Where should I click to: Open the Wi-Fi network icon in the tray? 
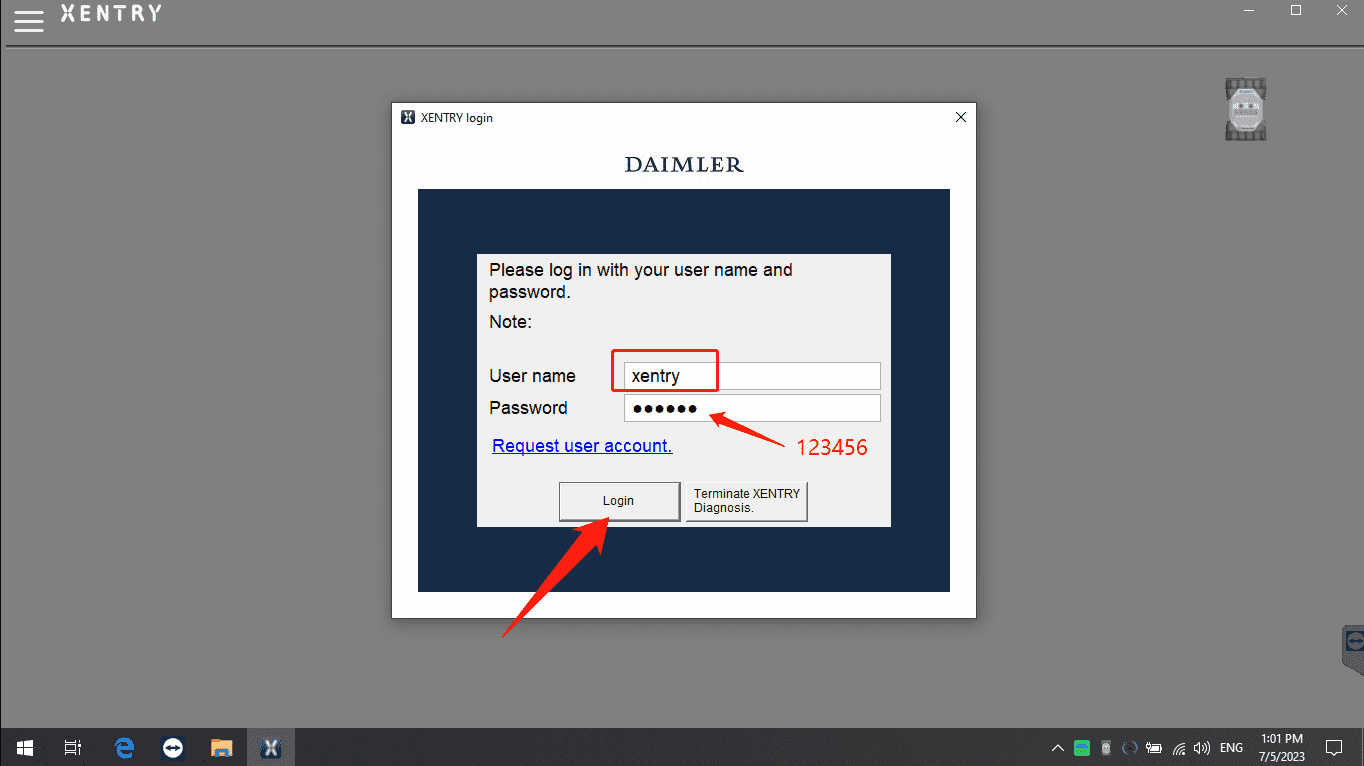pyautogui.click(x=1178, y=747)
